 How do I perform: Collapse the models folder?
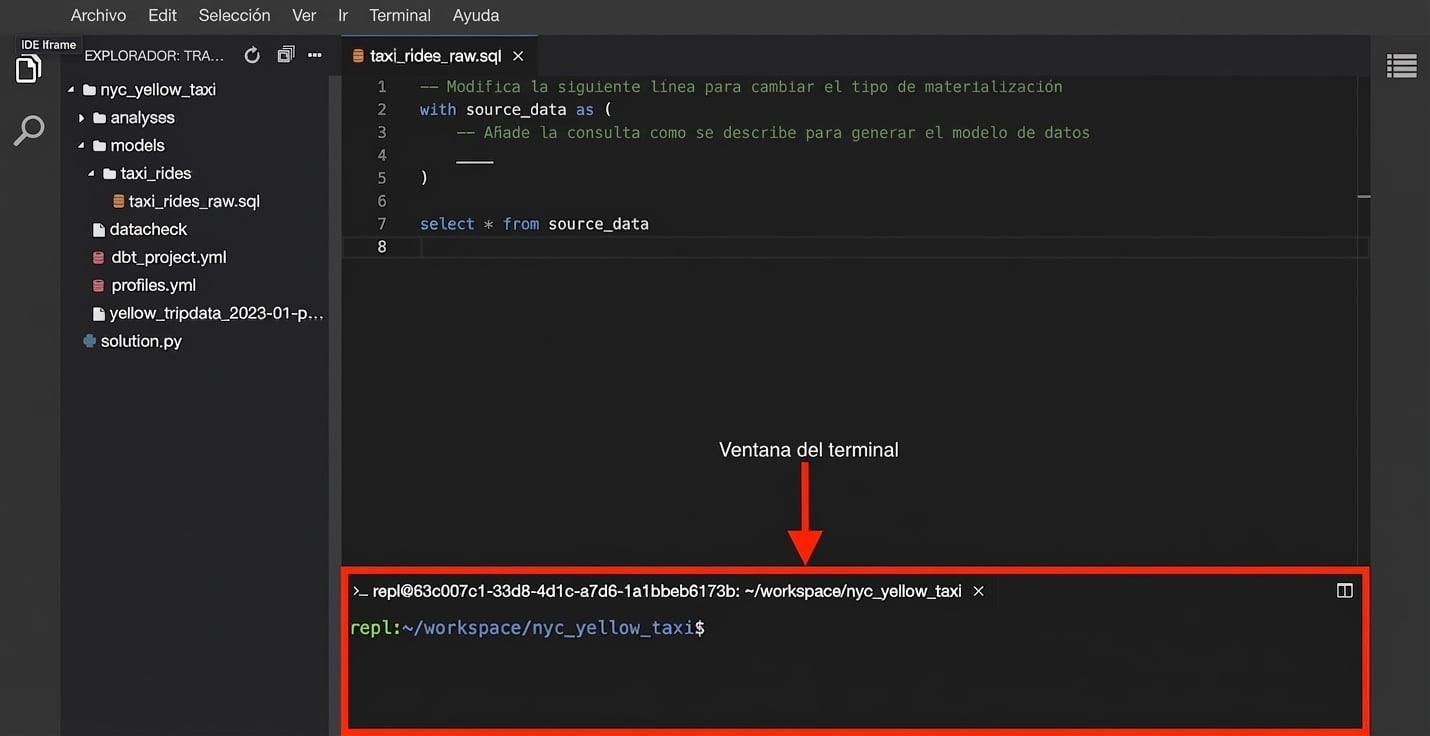[82, 145]
